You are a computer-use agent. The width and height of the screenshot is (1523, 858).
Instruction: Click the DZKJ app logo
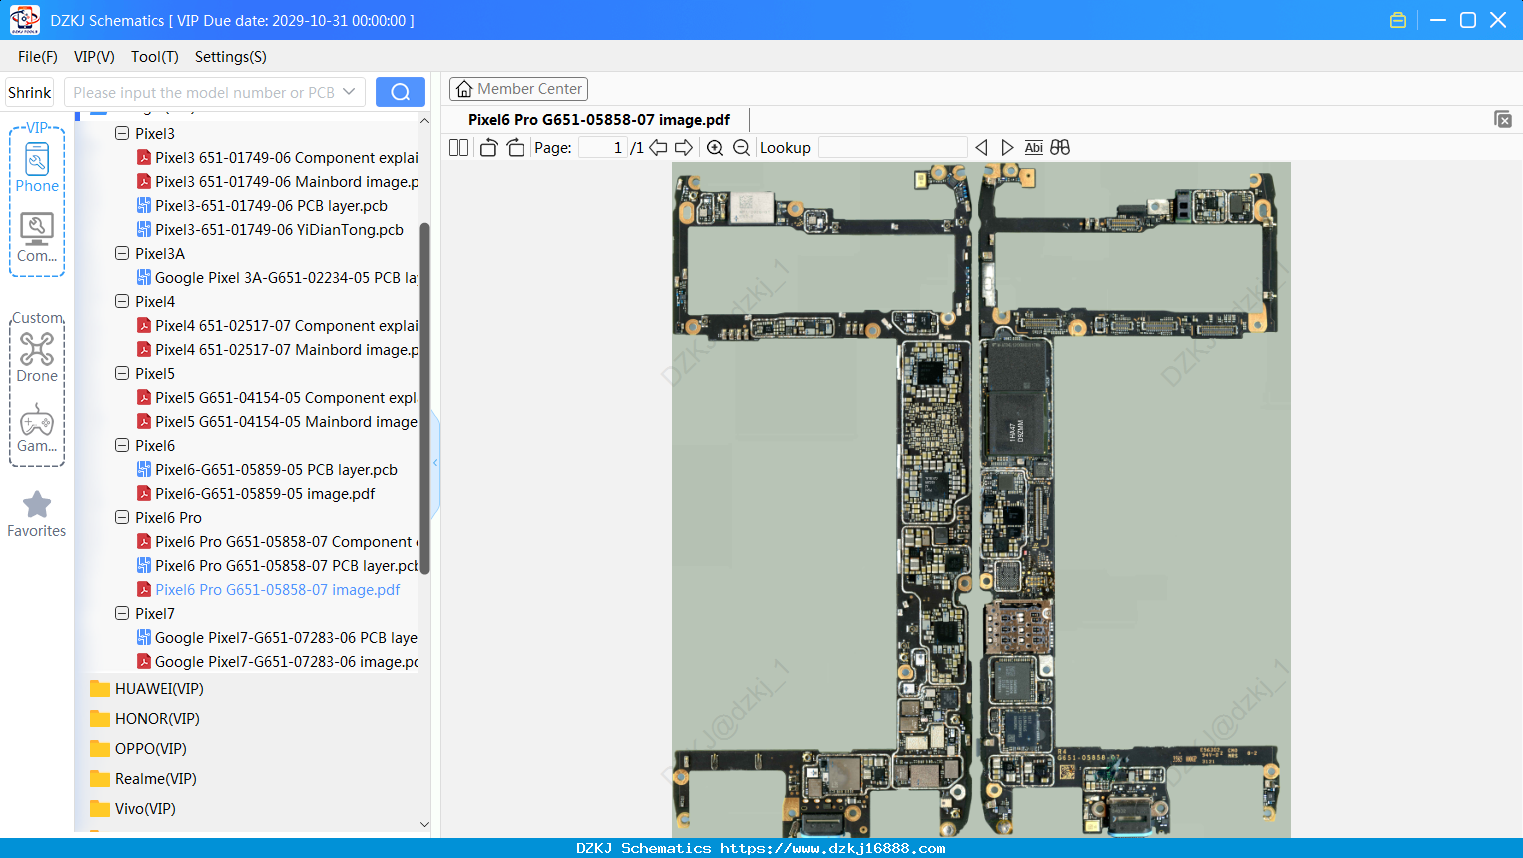(x=24, y=20)
